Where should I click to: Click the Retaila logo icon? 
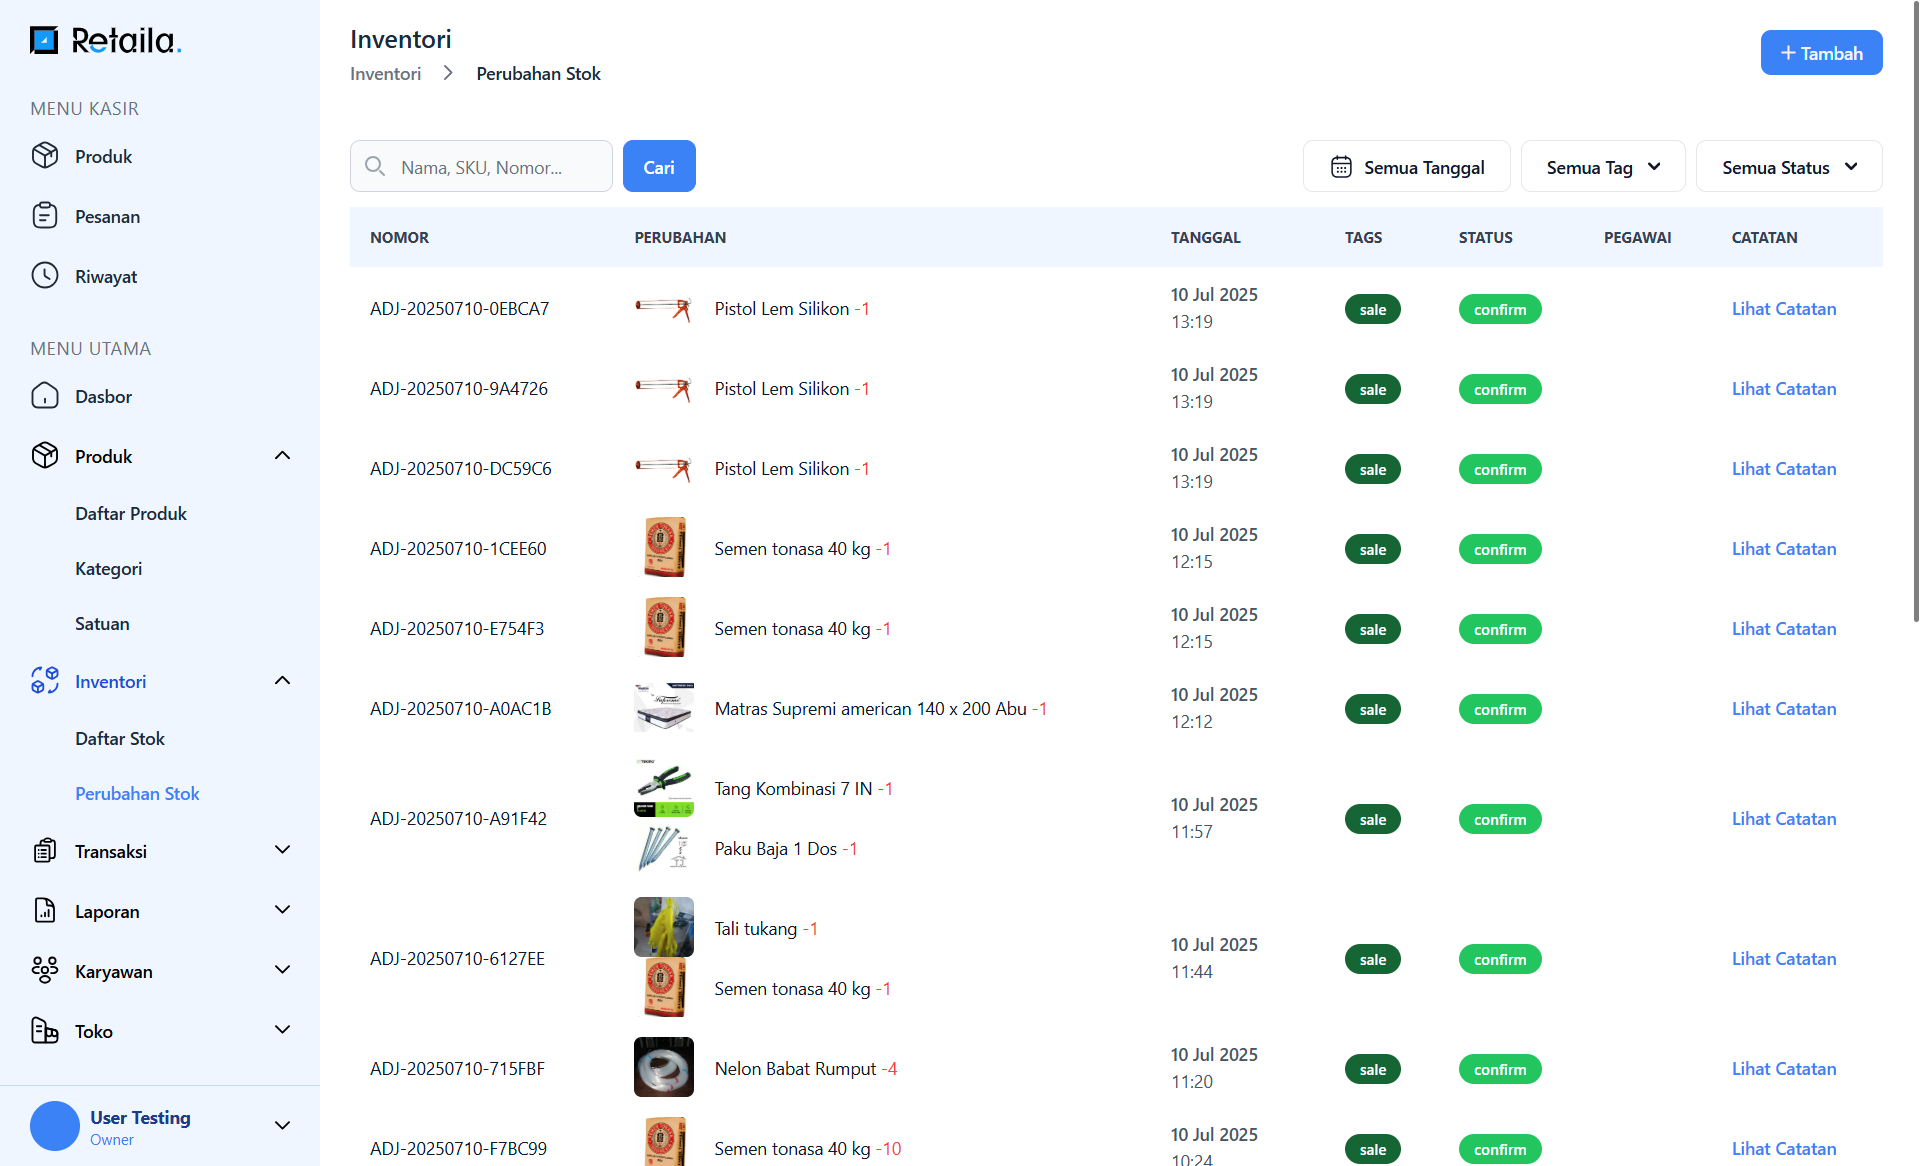[44, 40]
